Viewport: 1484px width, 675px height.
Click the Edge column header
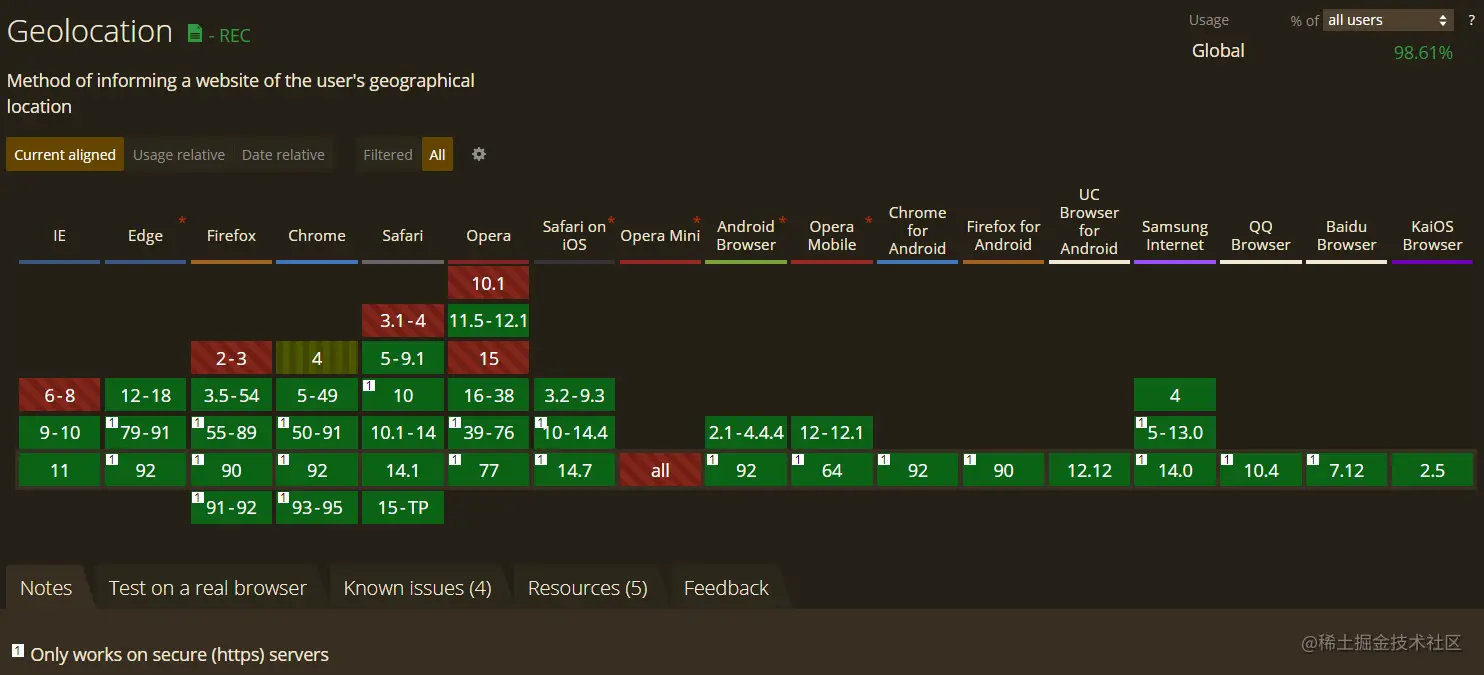coord(145,236)
